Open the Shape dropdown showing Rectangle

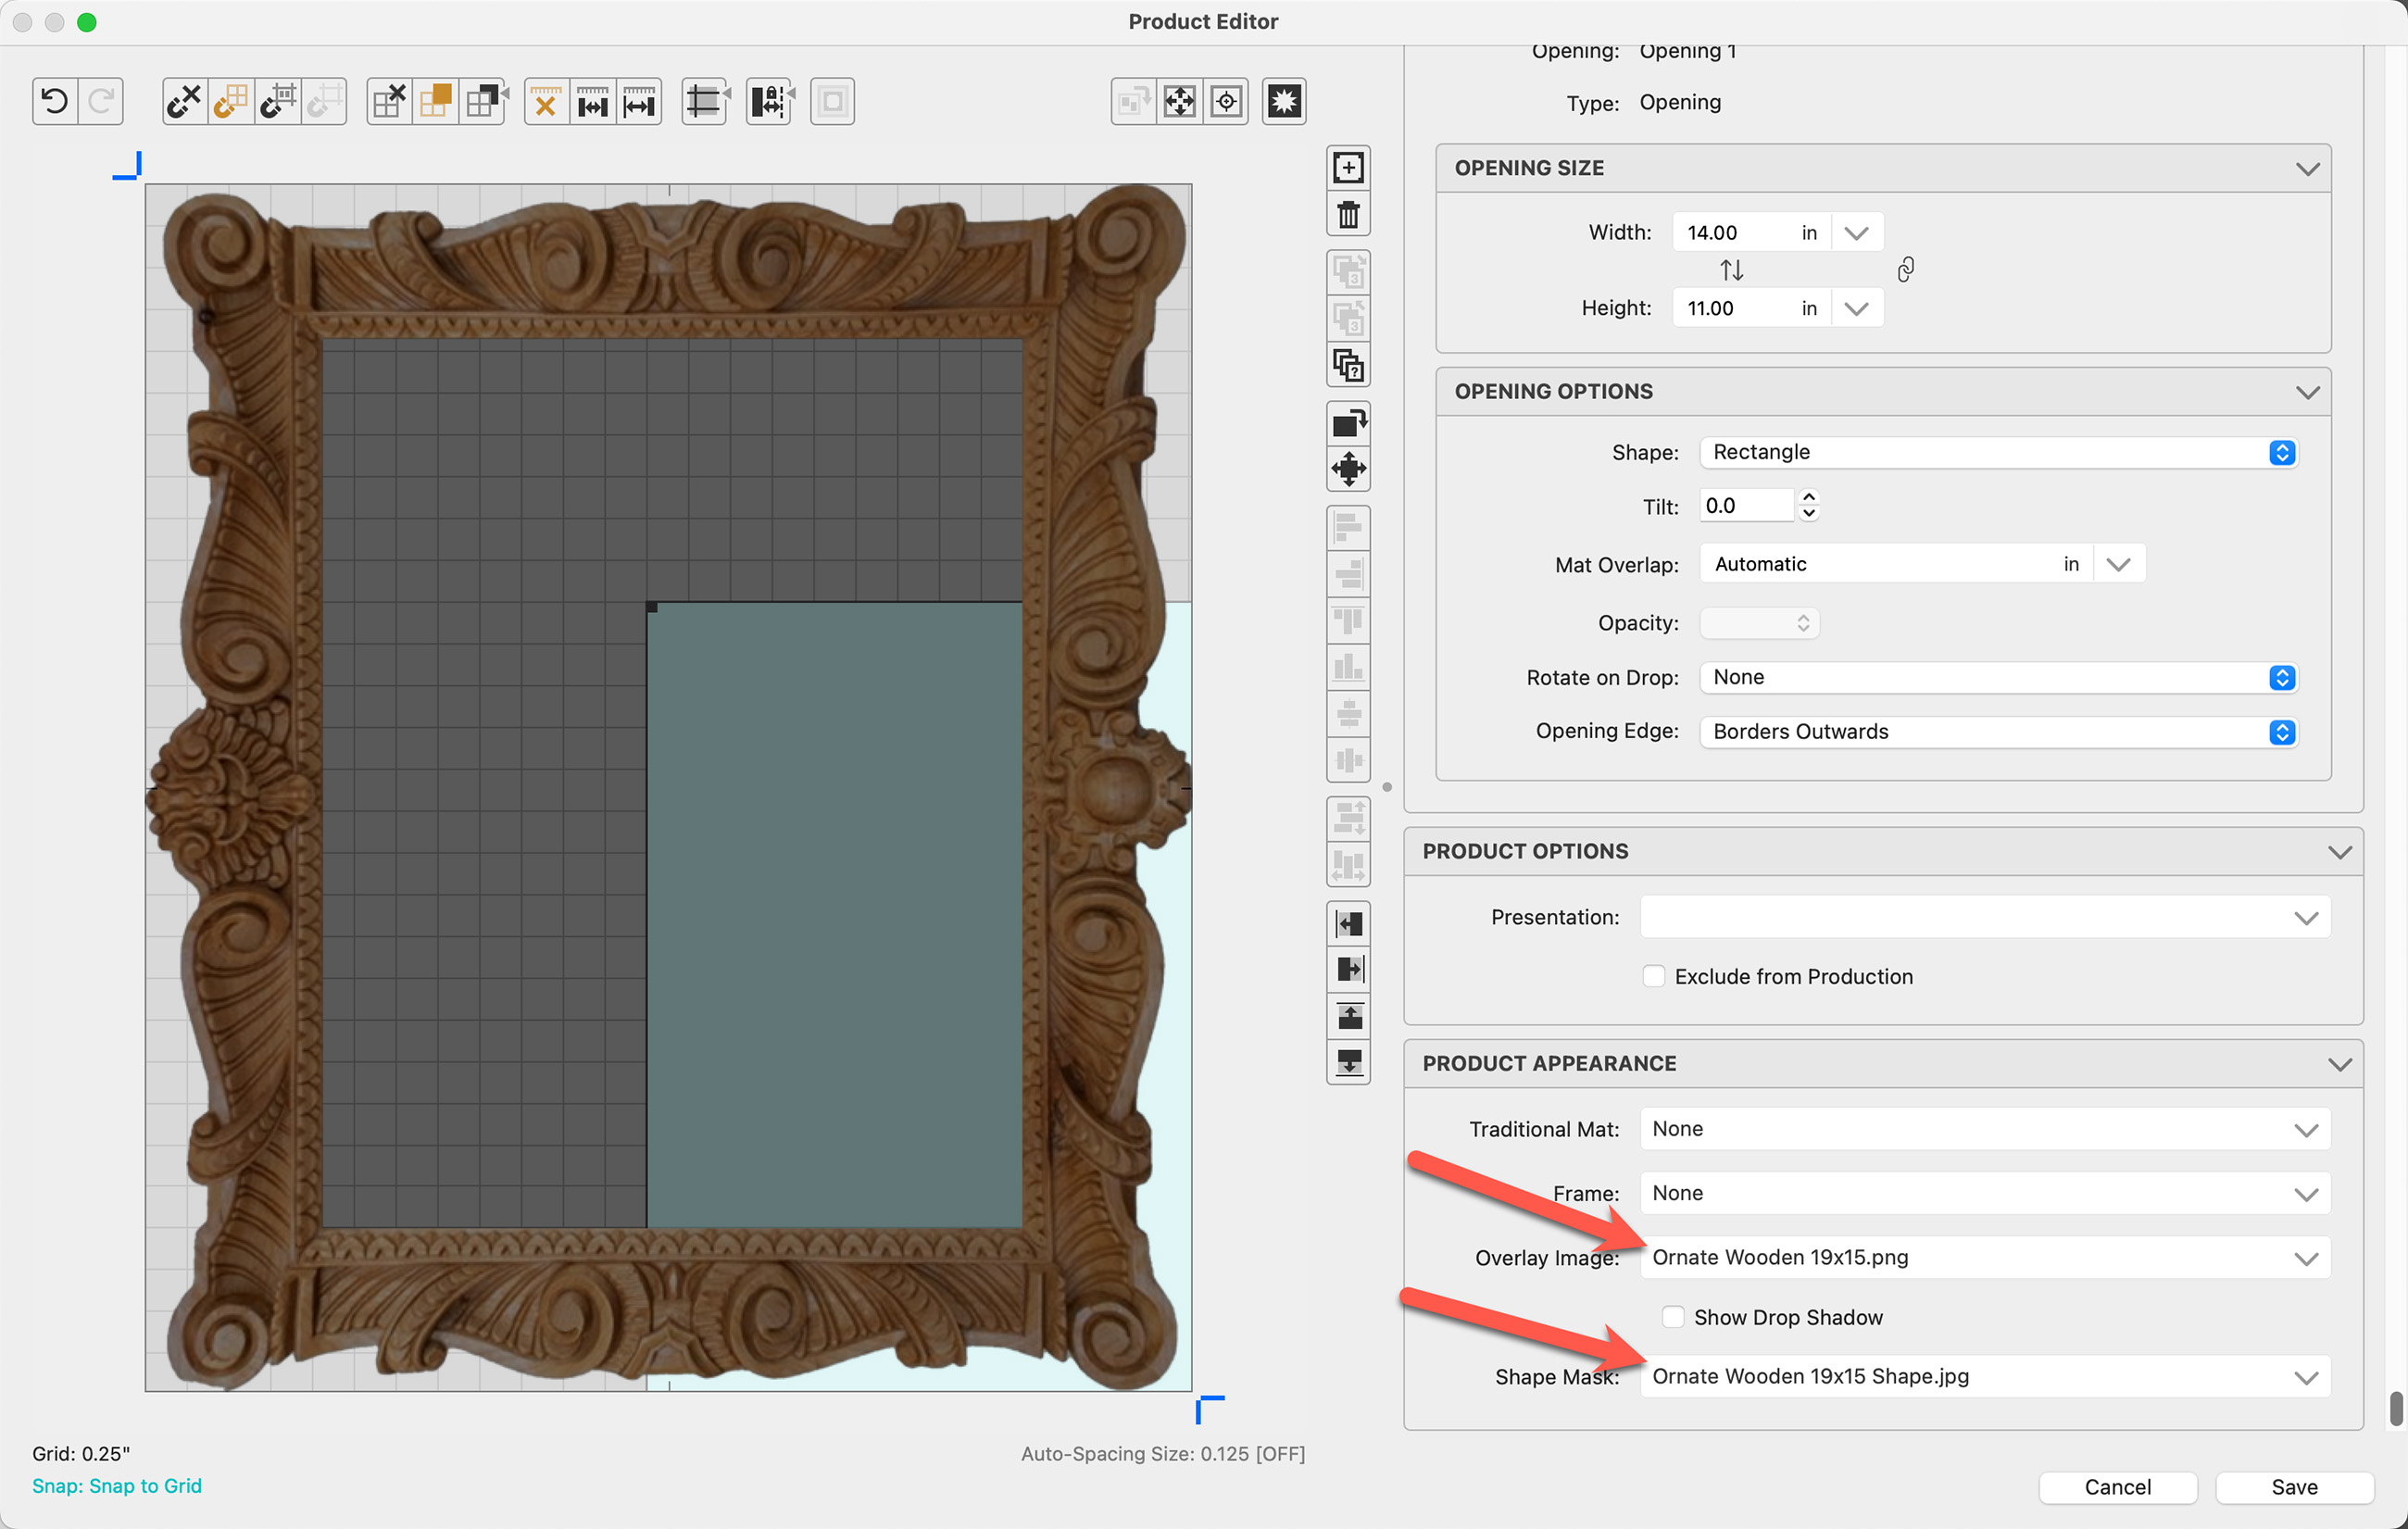coord(1997,452)
